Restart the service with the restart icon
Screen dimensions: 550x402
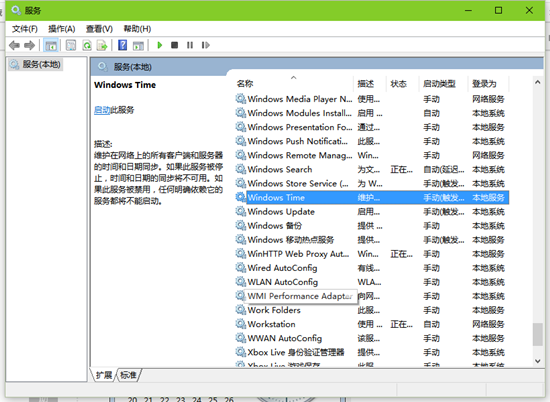click(x=206, y=45)
